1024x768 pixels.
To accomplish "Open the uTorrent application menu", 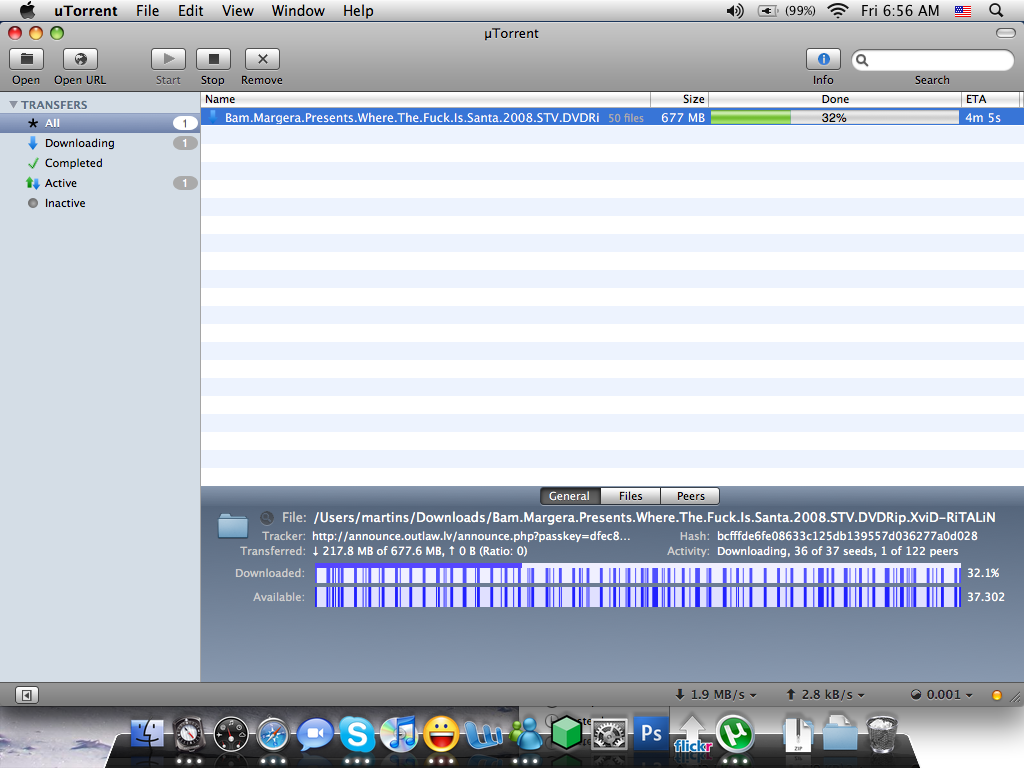I will tap(86, 11).
